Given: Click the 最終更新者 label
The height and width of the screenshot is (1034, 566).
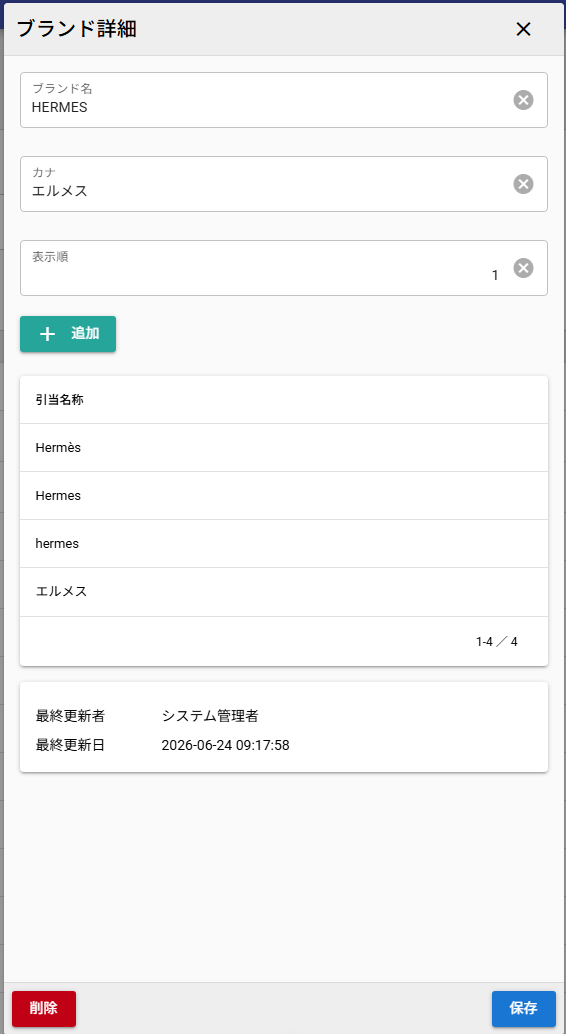Looking at the screenshot, I should point(70,715).
